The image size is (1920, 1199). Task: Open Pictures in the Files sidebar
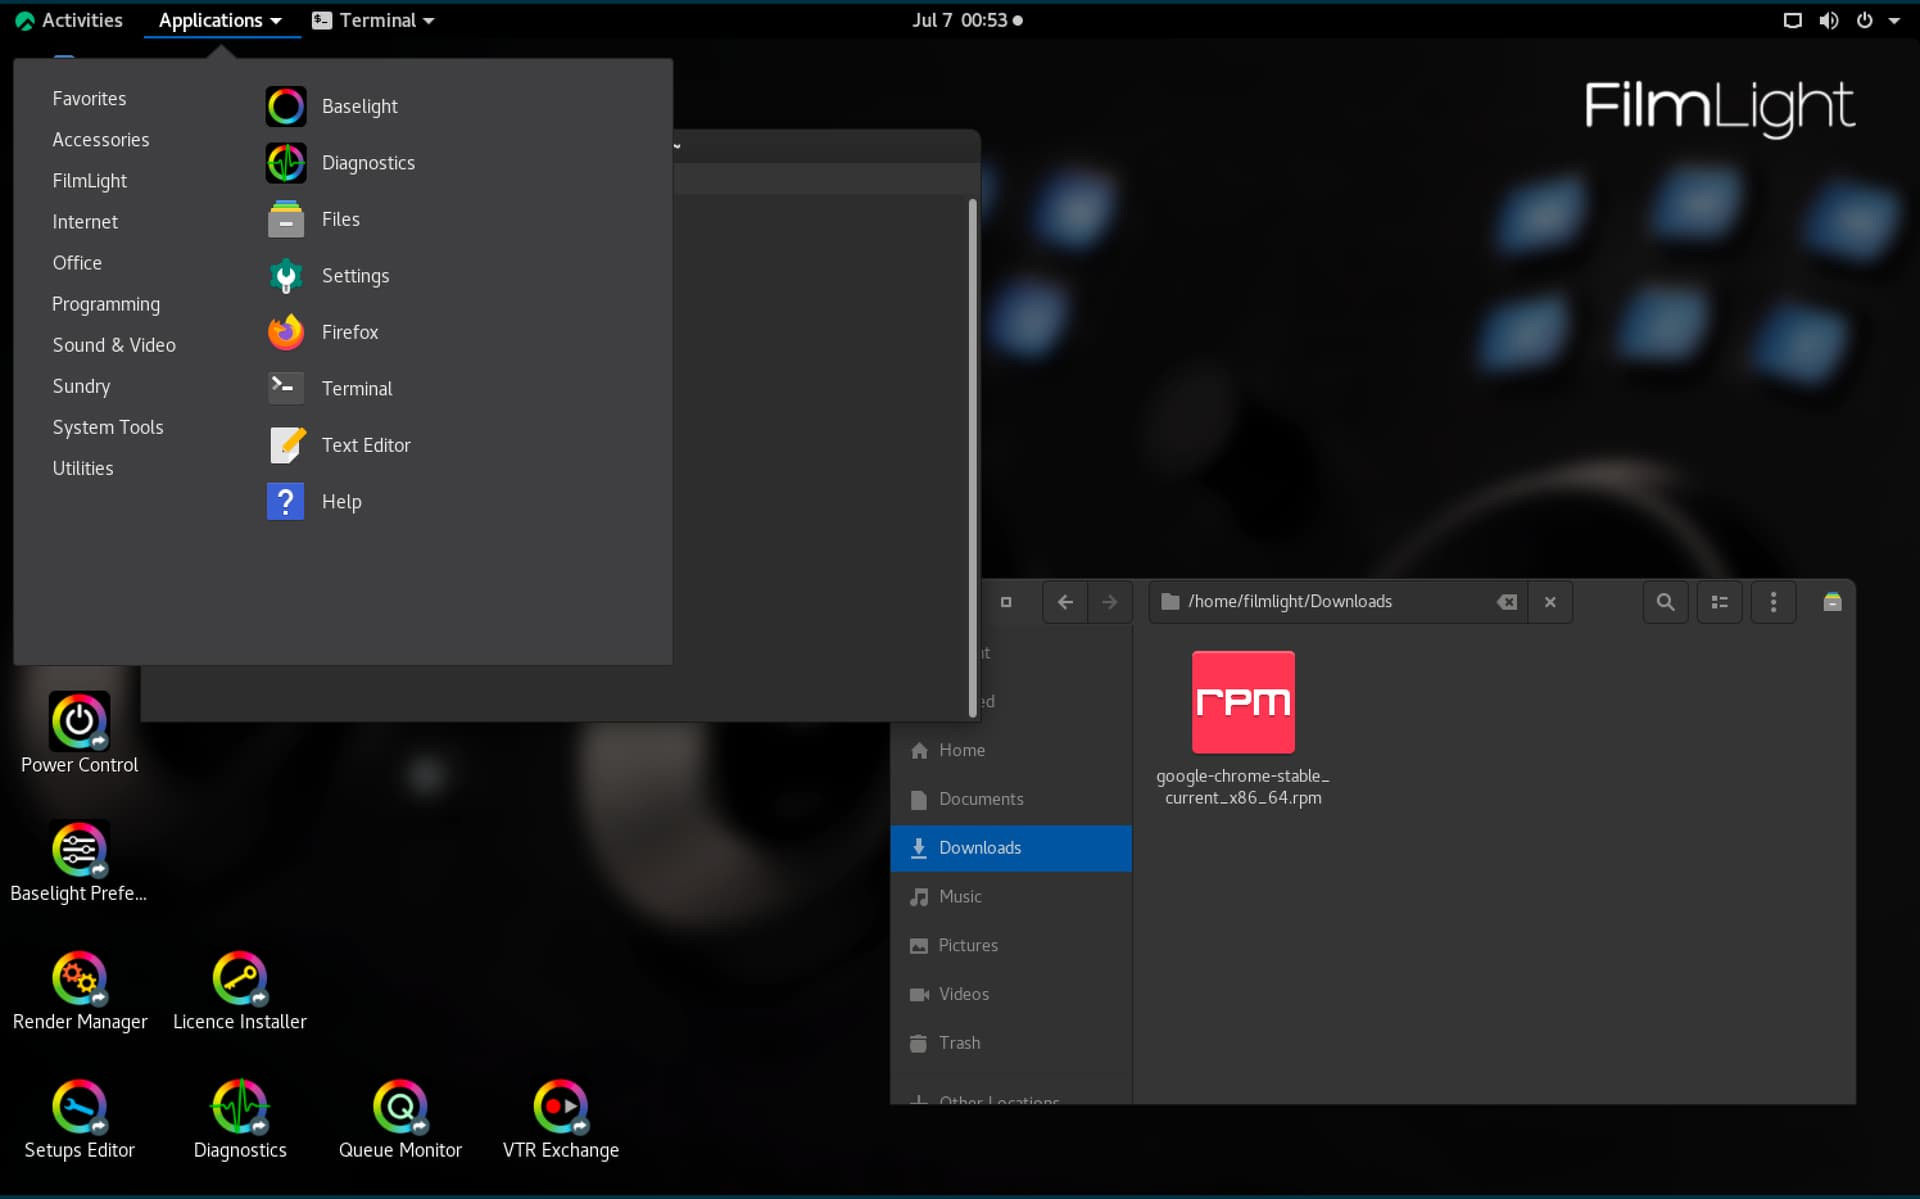click(1010, 945)
